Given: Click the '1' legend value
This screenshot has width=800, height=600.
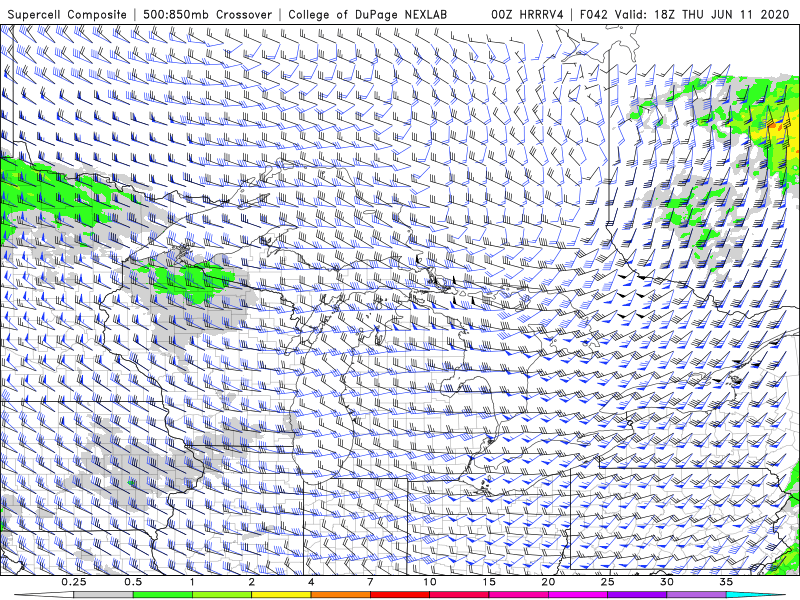Looking at the screenshot, I should [192, 582].
